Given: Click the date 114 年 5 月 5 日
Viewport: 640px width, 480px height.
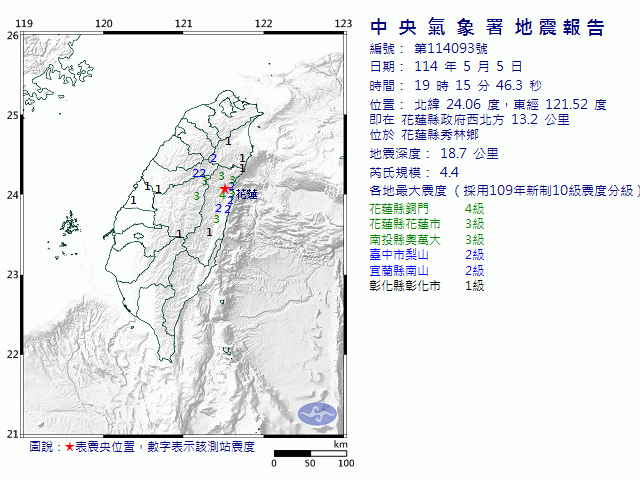Looking at the screenshot, I should click(468, 67).
